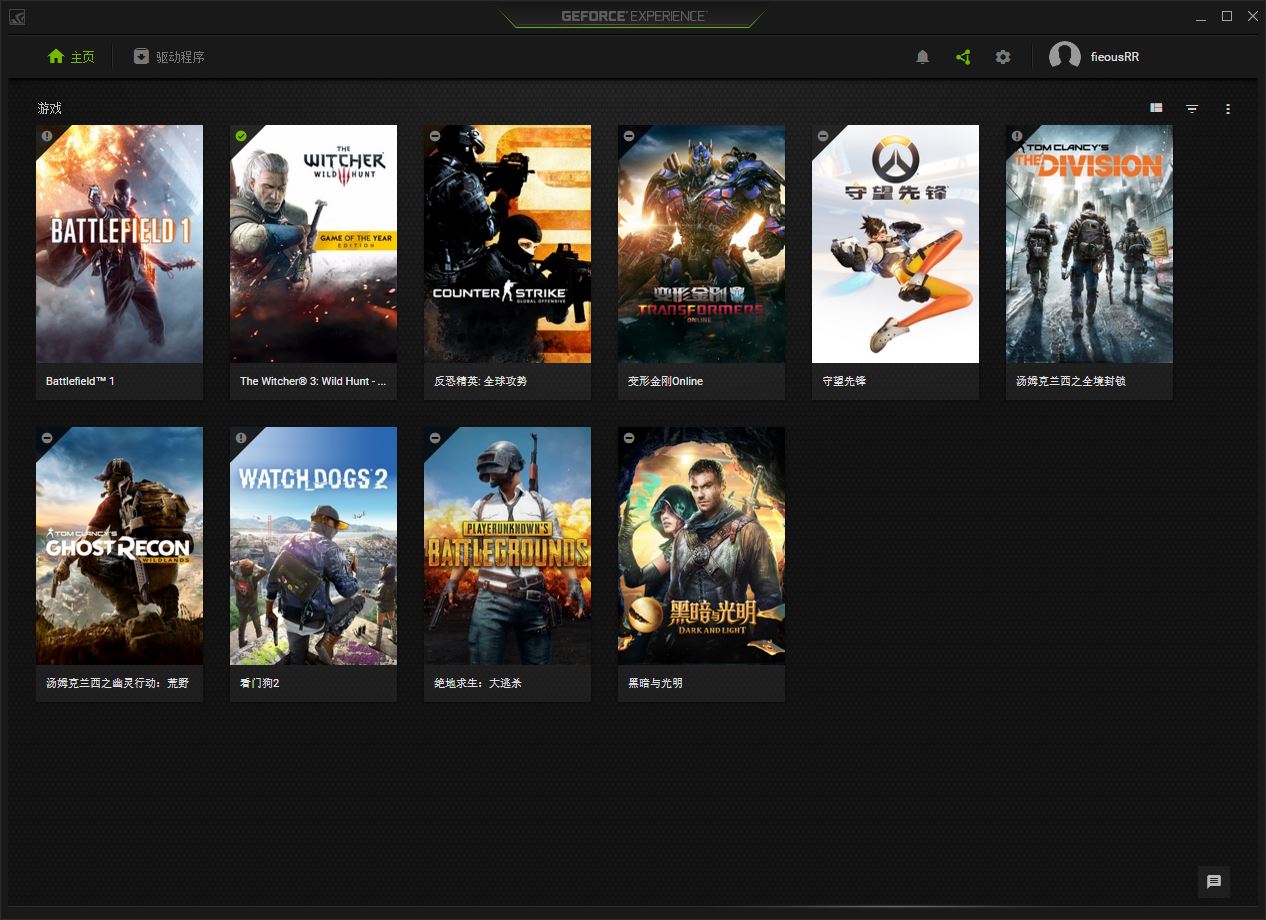
Task: Click the green share icon
Action: point(963,57)
